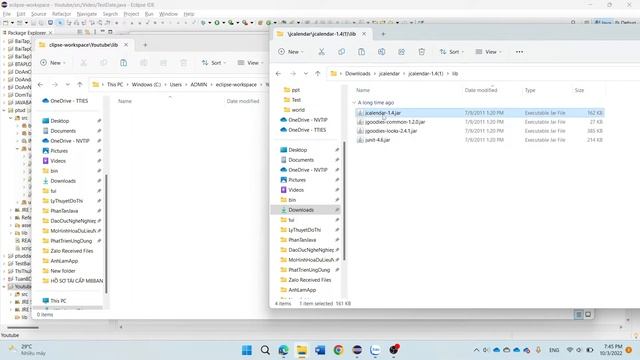Go up one folder in Youtube\lib window

coord(80,84)
